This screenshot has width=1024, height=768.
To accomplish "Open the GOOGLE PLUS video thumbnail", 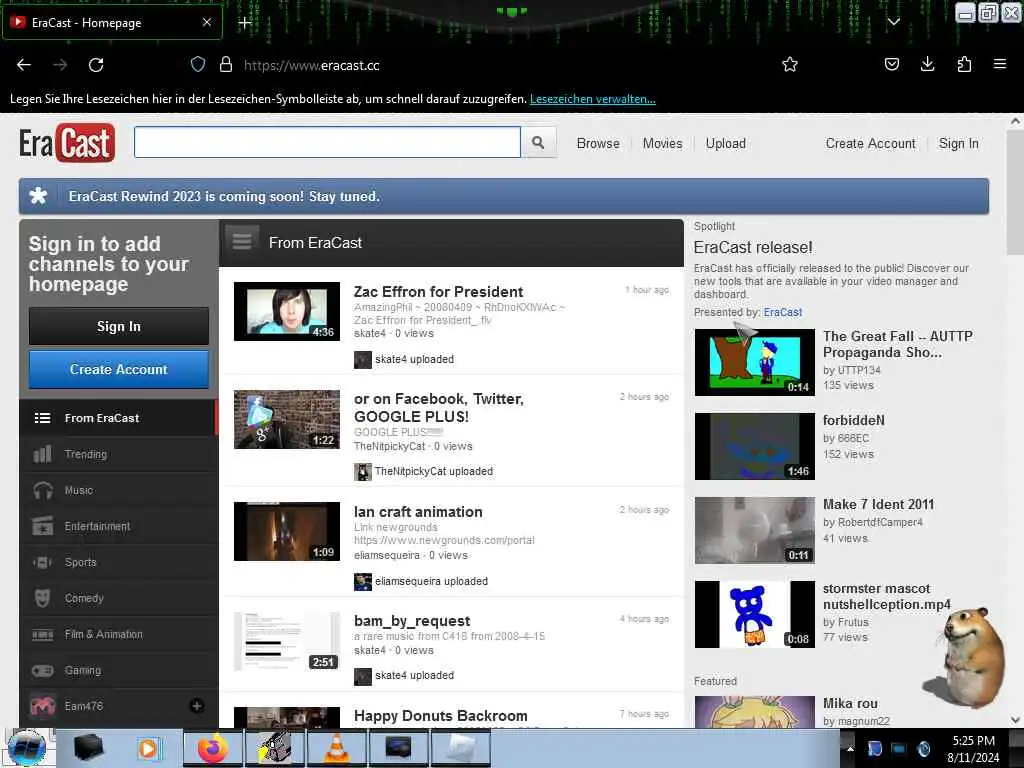I will tap(287, 419).
